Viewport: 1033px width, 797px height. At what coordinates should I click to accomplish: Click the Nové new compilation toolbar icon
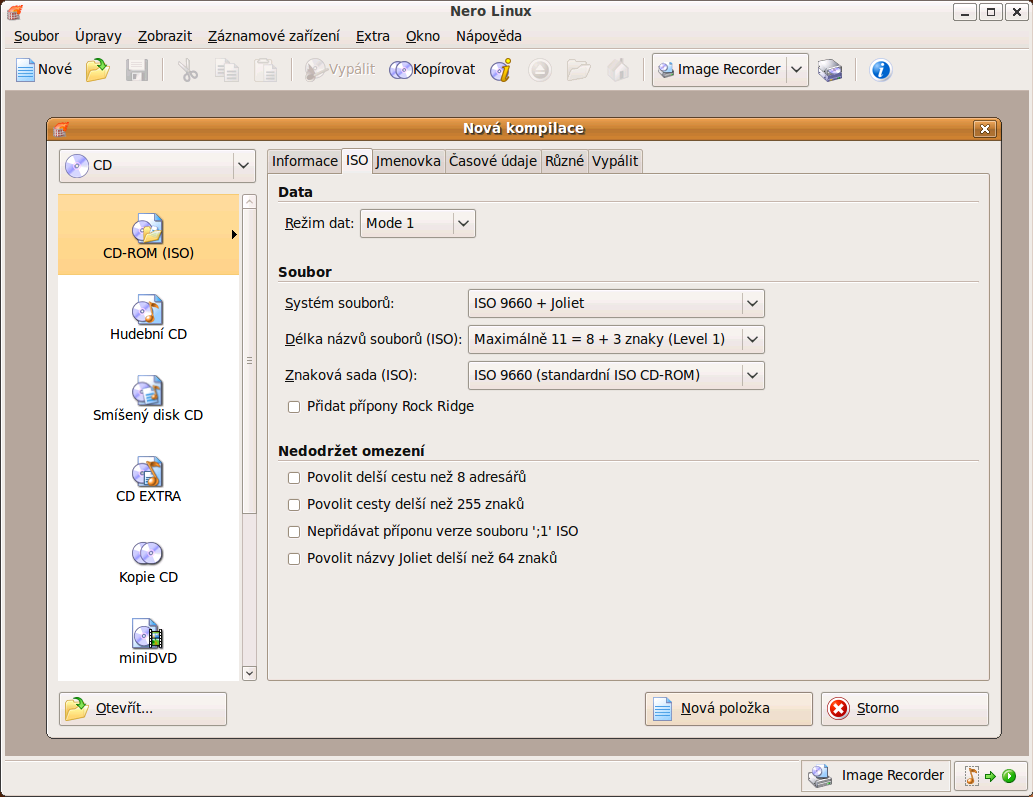pos(43,69)
